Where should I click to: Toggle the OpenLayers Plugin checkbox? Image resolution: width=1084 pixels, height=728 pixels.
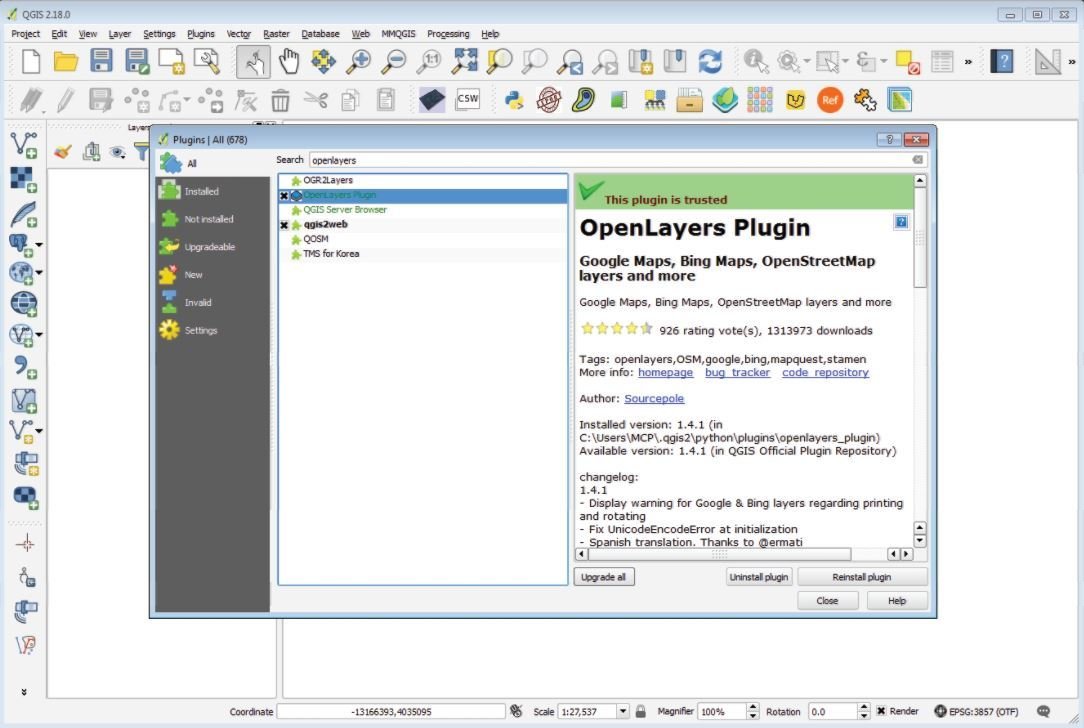284,196
